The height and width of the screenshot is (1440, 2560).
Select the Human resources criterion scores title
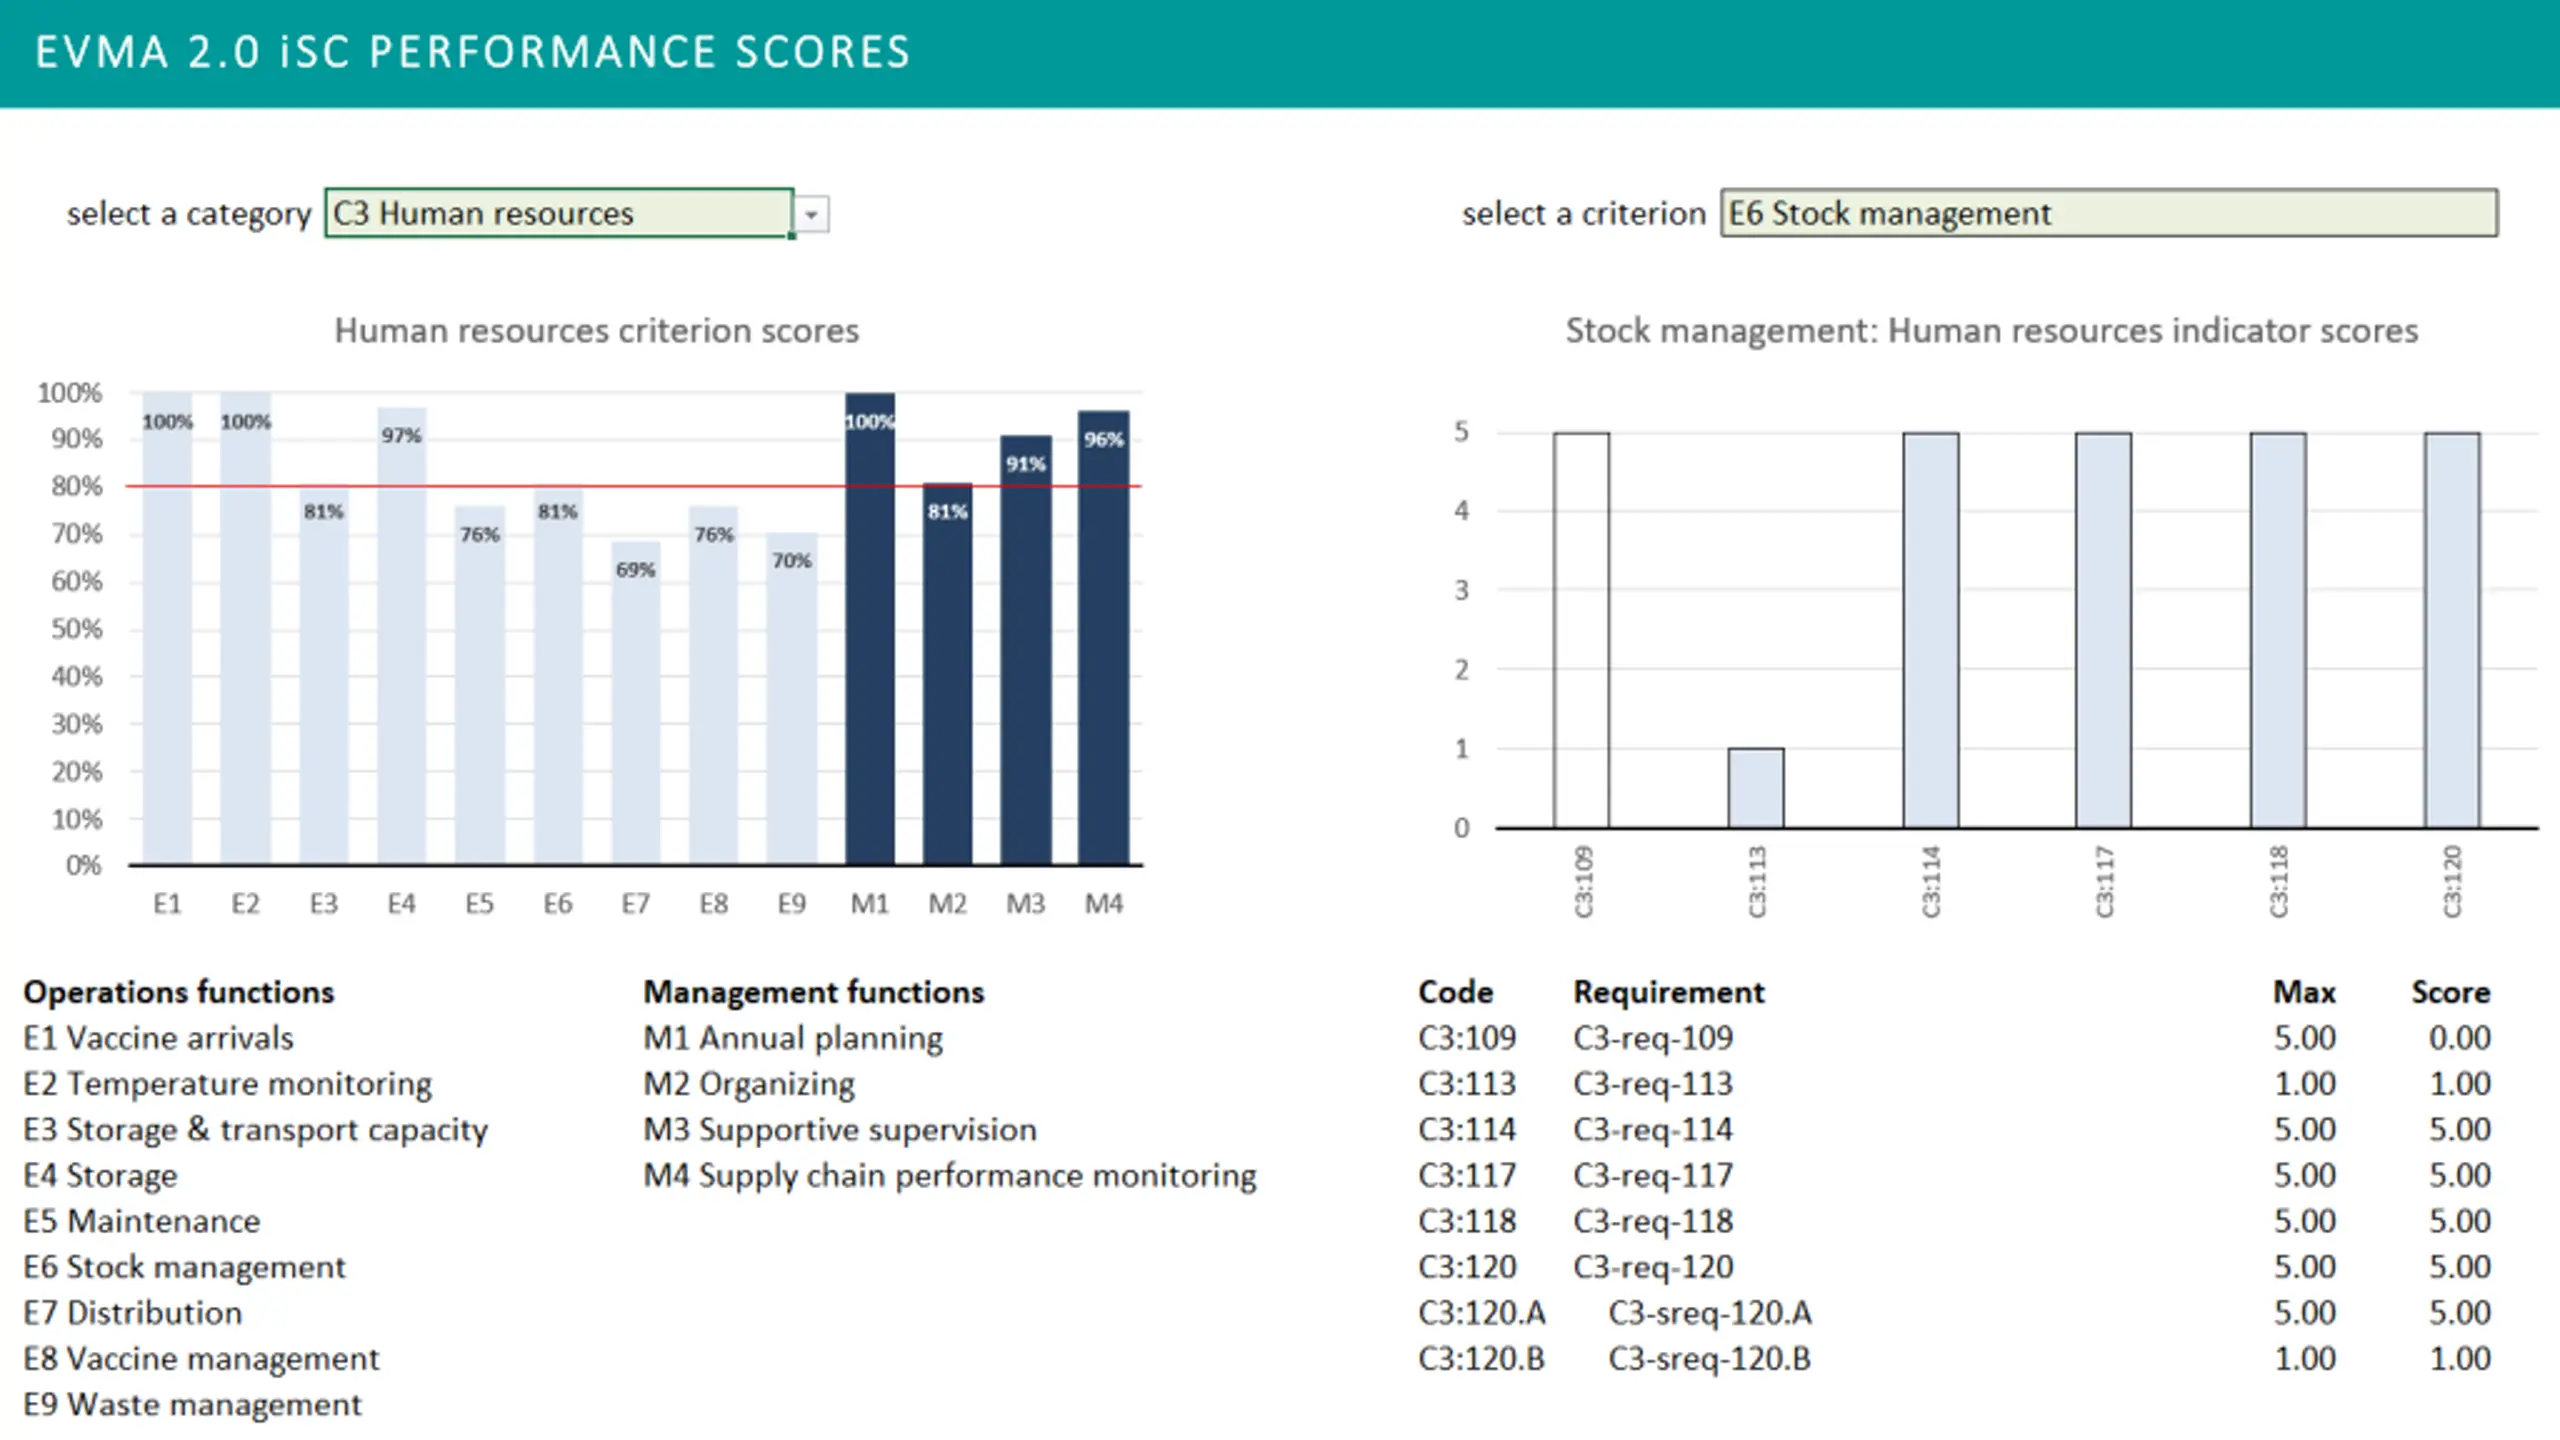596,330
